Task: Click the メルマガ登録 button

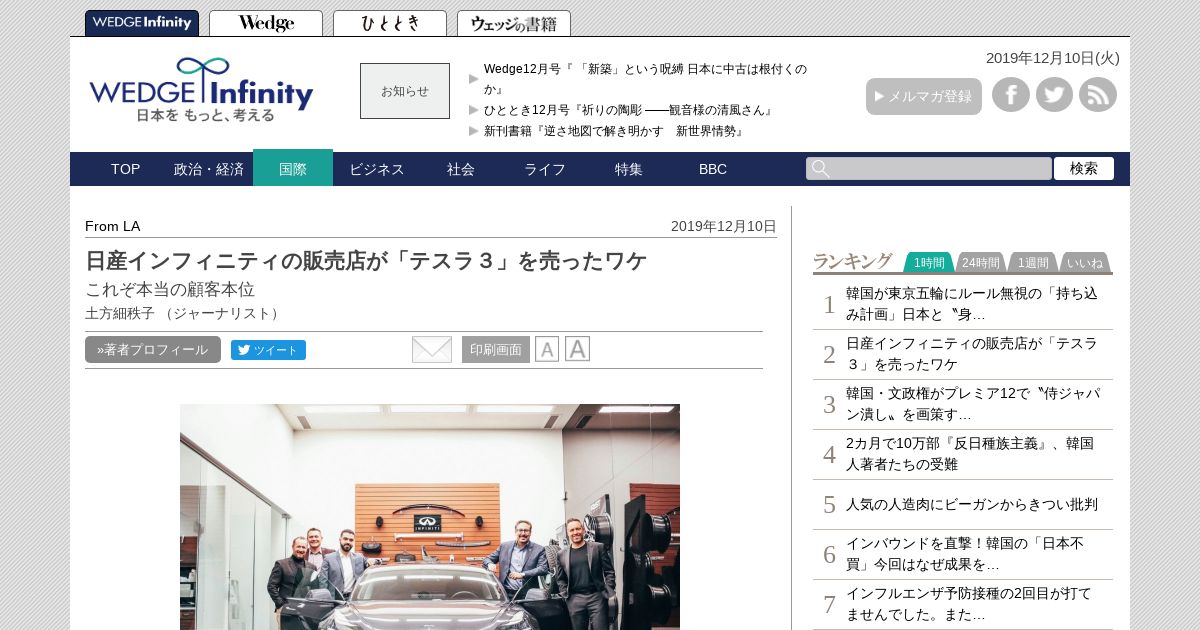Action: point(924,96)
